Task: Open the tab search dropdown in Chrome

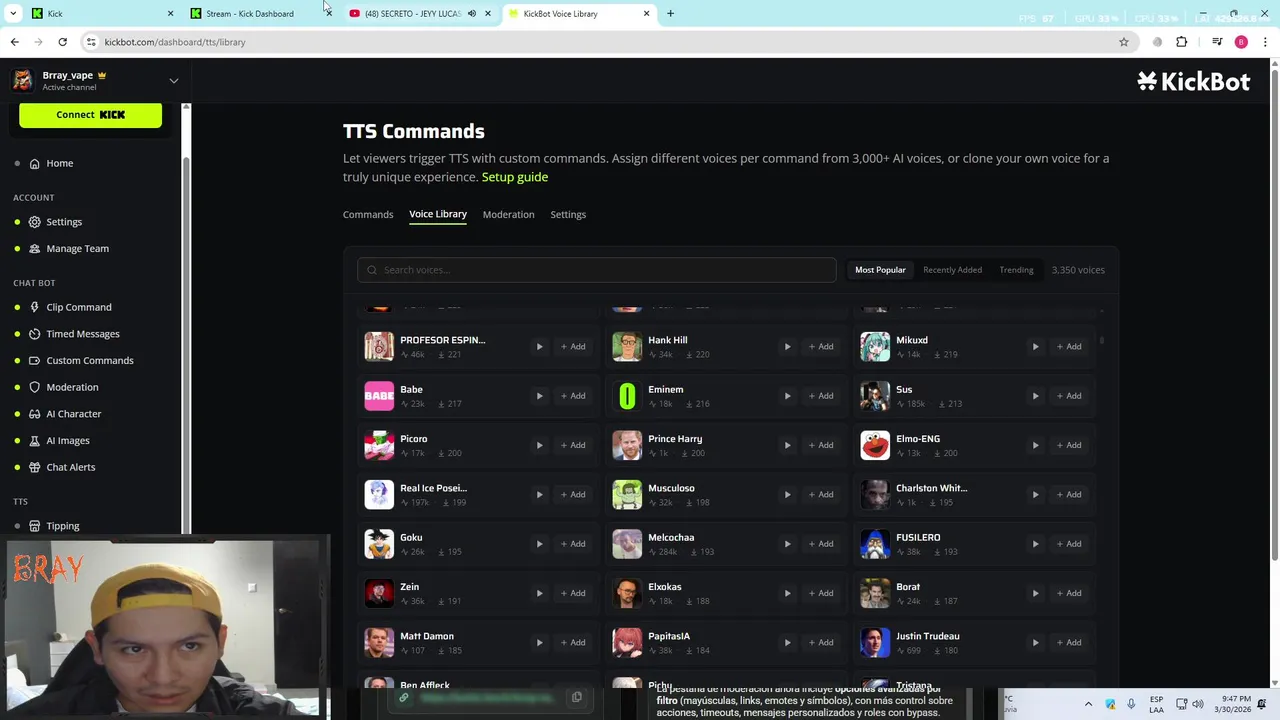Action: 13,13
